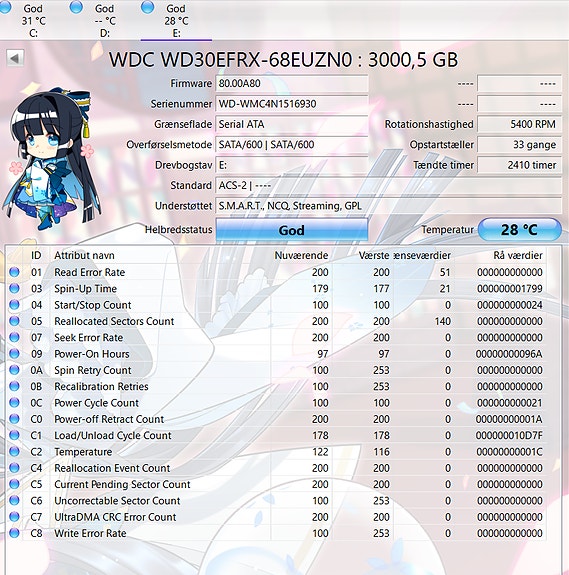
Task: Select the Load/Unload Cycle Count attribute name
Action: (x=113, y=435)
